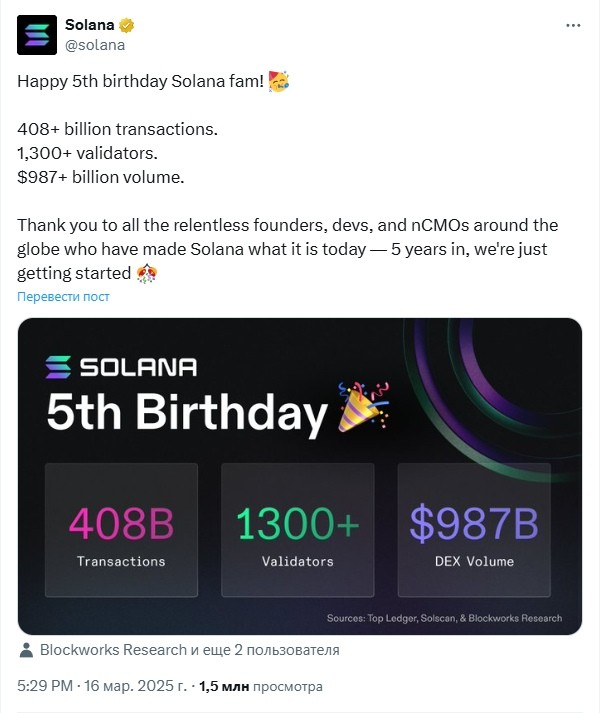Click the post timestamp 5:29 PM
Screen dimensions: 600x713
coord(47,688)
